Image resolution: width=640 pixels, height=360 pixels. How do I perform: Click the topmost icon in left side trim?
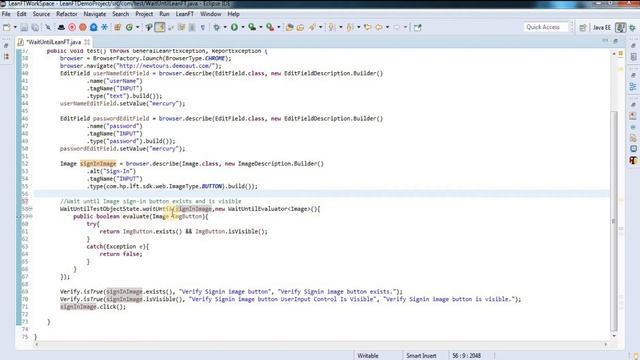pyautogui.click(x=6, y=46)
